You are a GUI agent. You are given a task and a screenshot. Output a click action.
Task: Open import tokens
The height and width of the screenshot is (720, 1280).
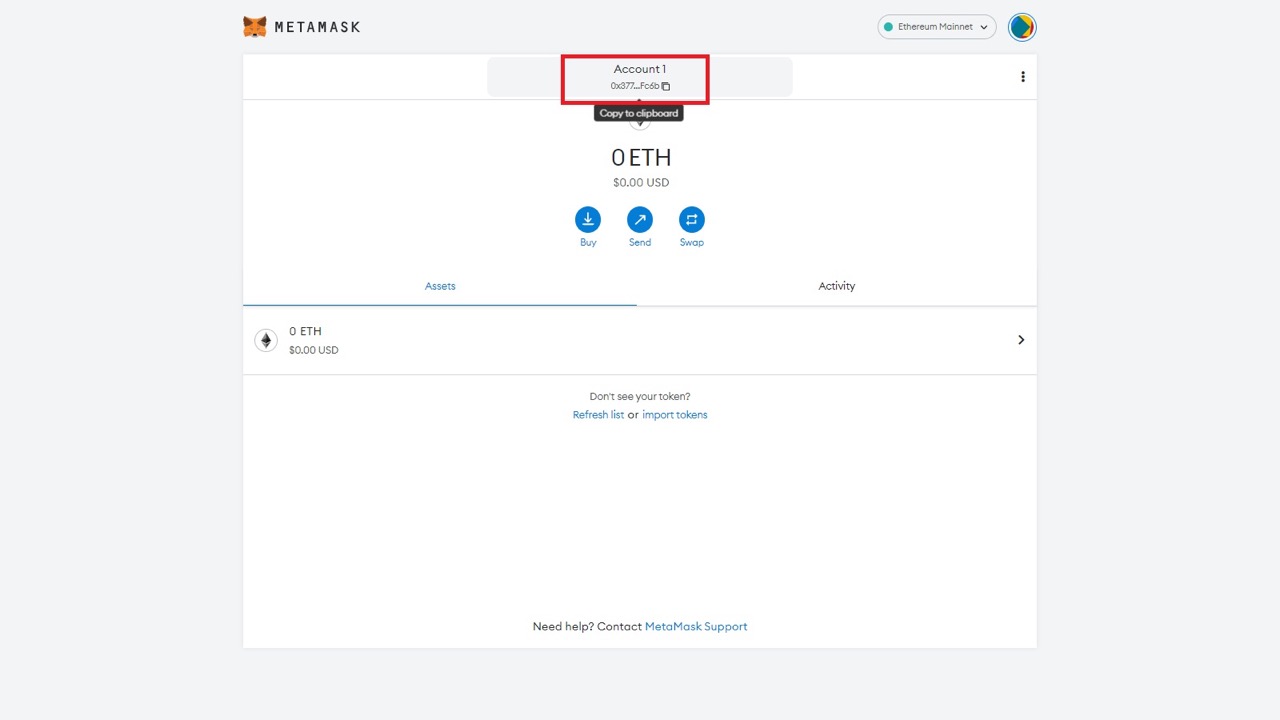tap(675, 414)
